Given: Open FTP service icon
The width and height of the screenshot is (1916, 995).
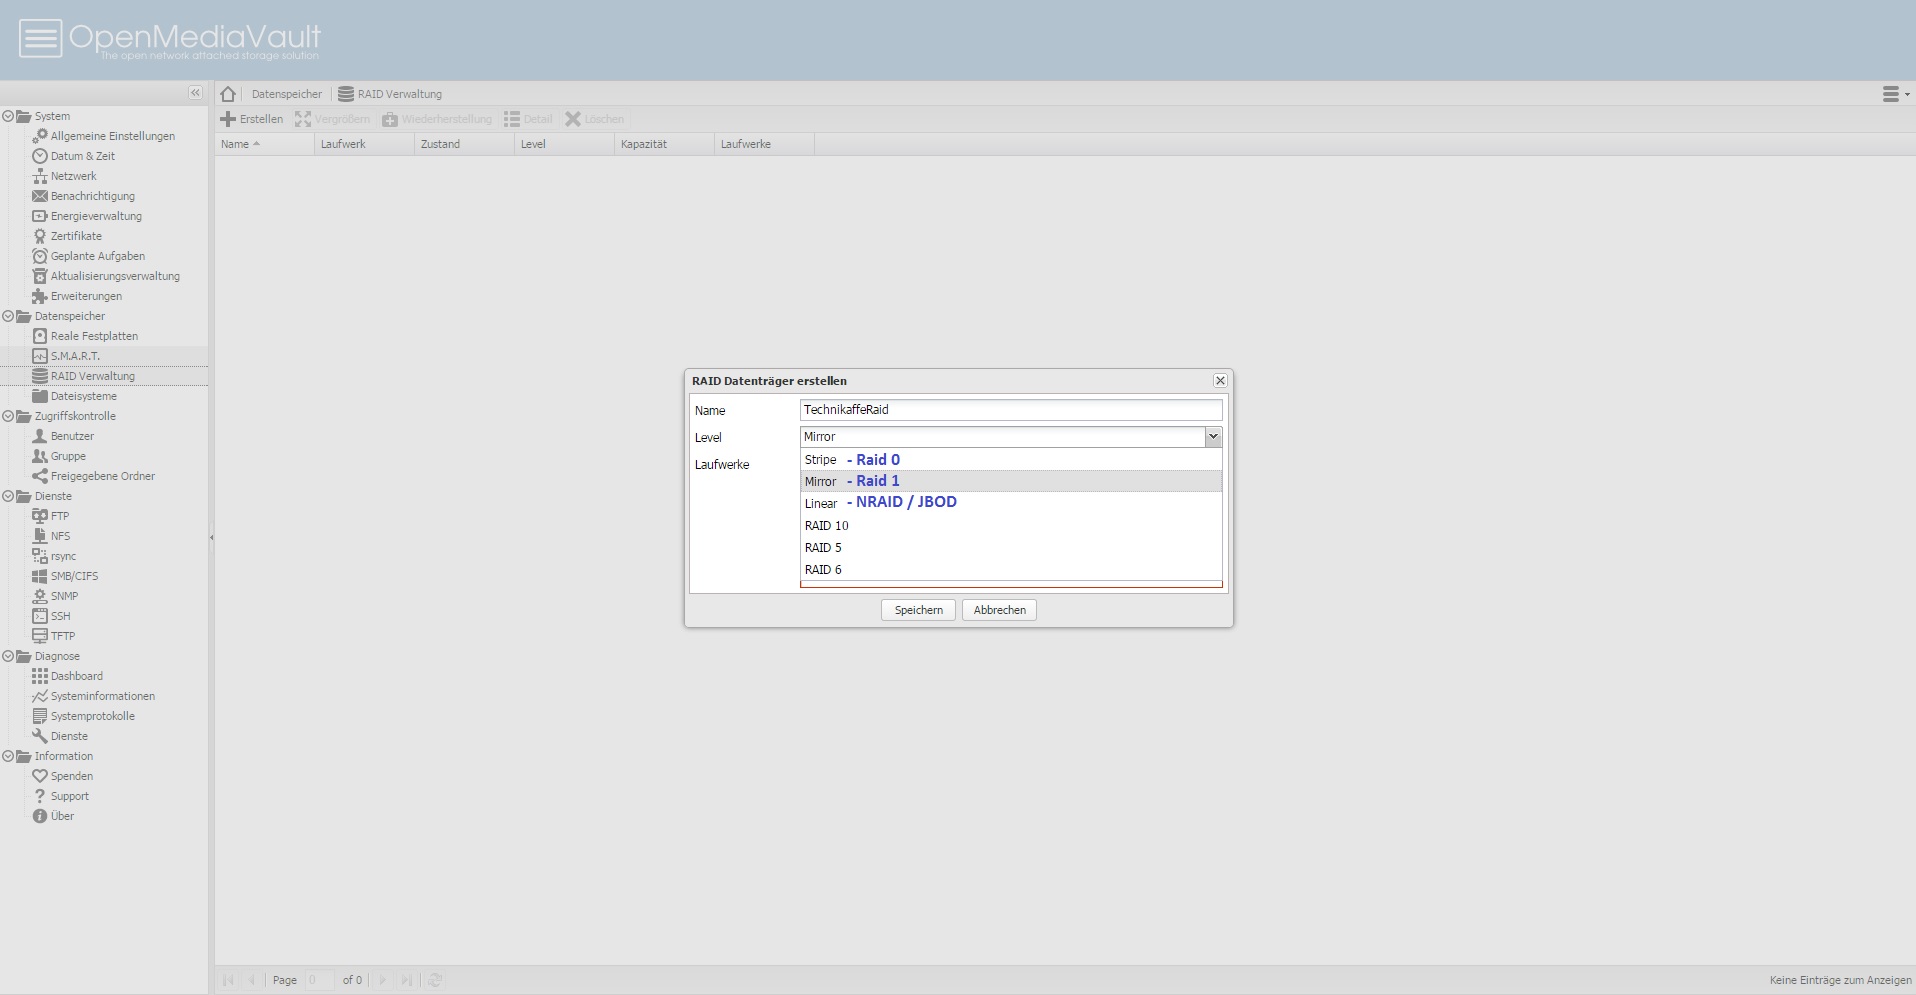Looking at the screenshot, I should [40, 516].
